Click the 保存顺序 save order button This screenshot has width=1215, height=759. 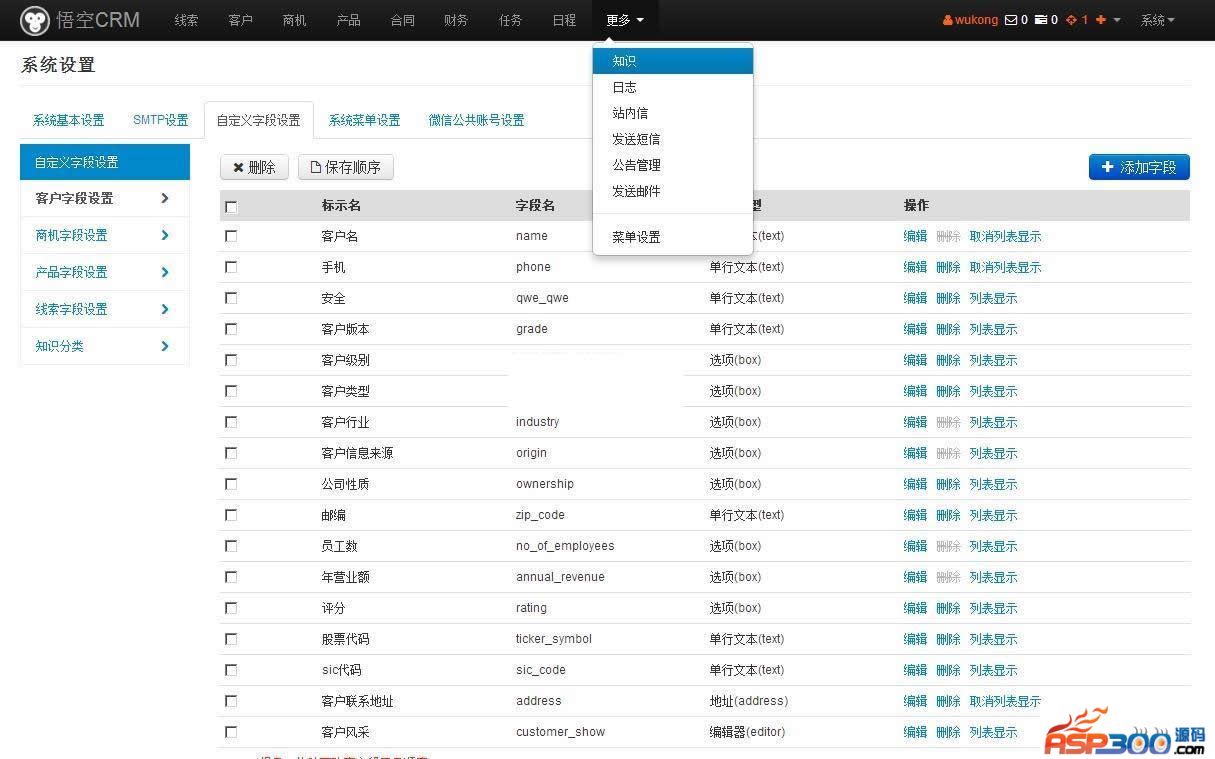click(x=345, y=167)
